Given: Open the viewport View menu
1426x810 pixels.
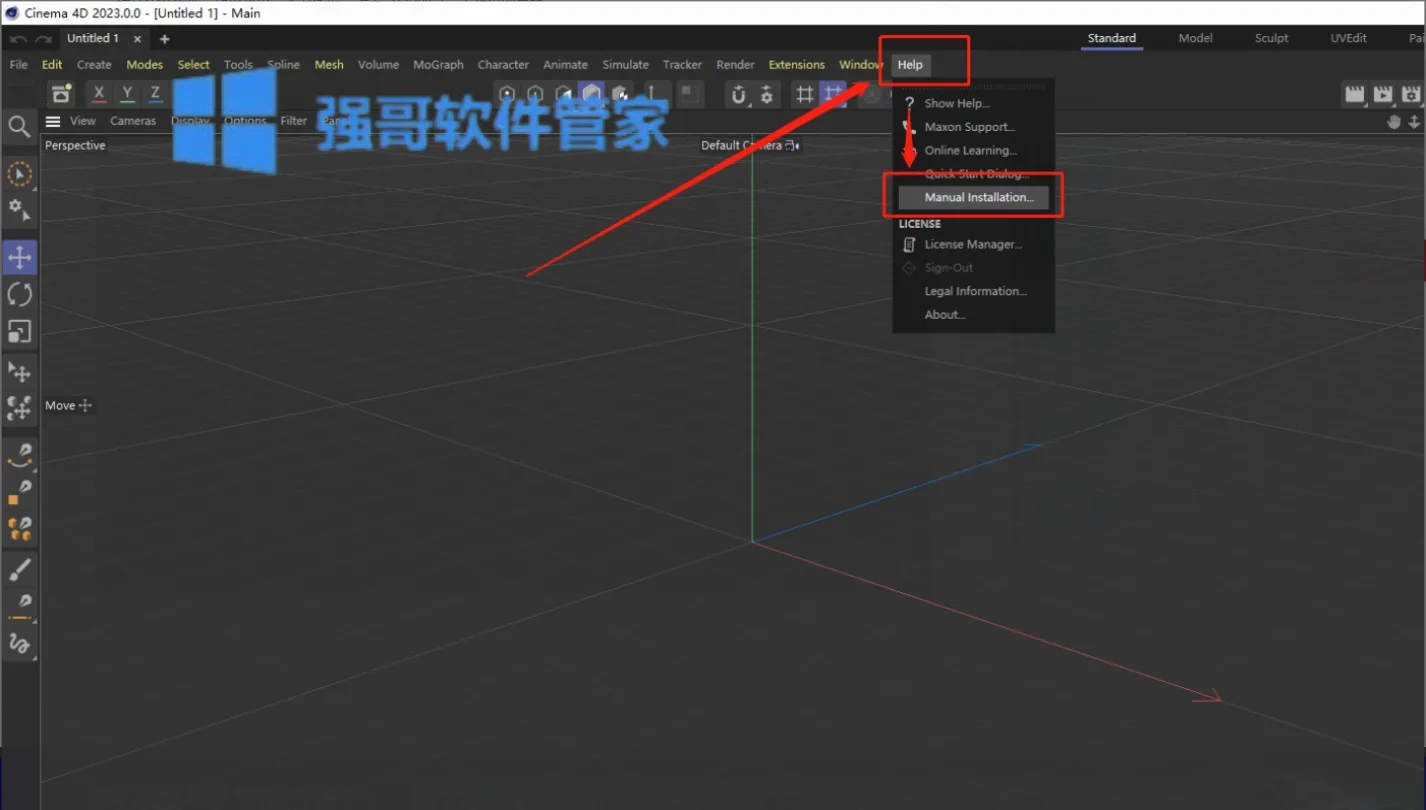Looking at the screenshot, I should 83,121.
